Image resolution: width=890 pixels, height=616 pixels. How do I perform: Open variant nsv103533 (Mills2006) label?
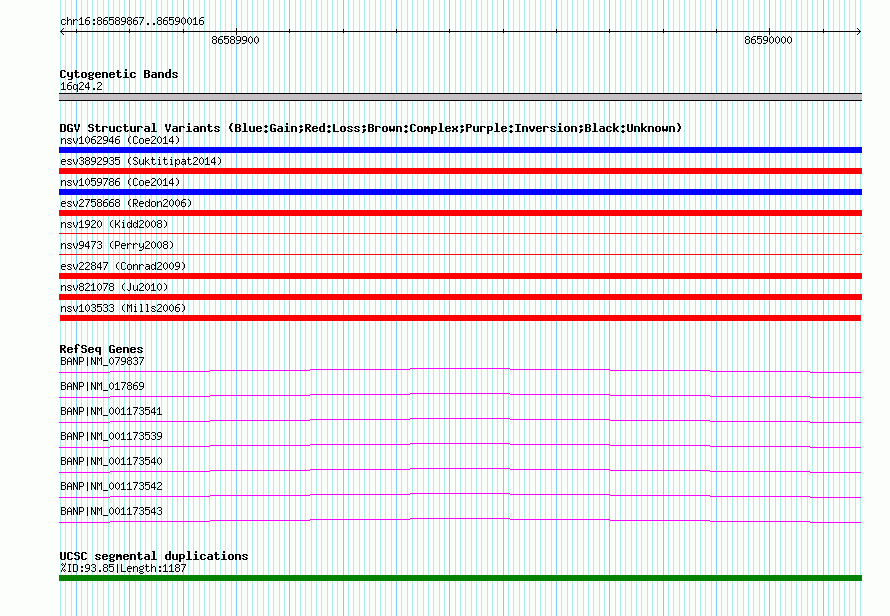[123, 308]
